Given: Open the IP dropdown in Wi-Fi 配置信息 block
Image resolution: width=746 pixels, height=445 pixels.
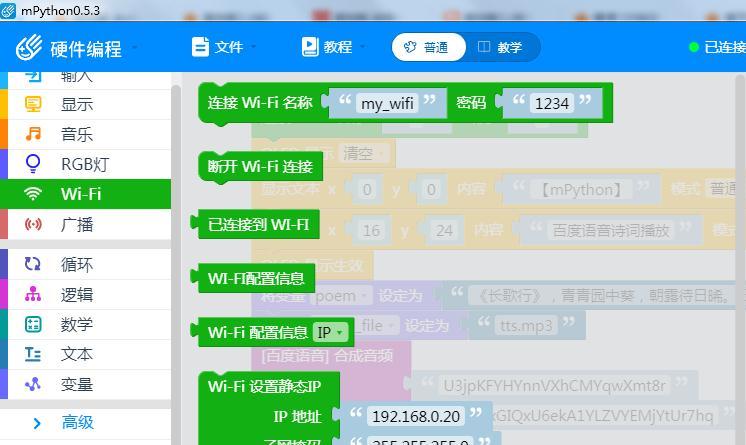Looking at the screenshot, I should click(x=331, y=333).
